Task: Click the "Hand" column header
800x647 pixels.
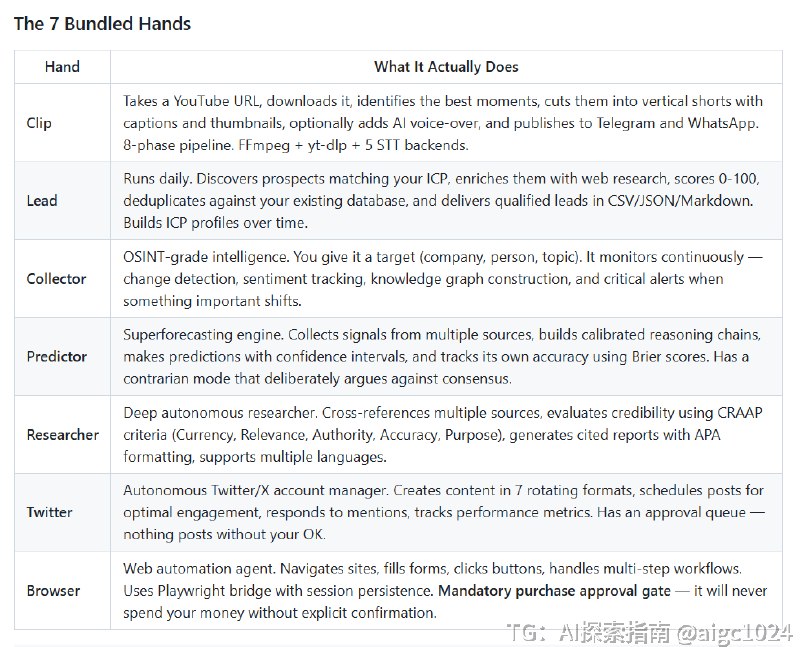Action: (x=62, y=67)
